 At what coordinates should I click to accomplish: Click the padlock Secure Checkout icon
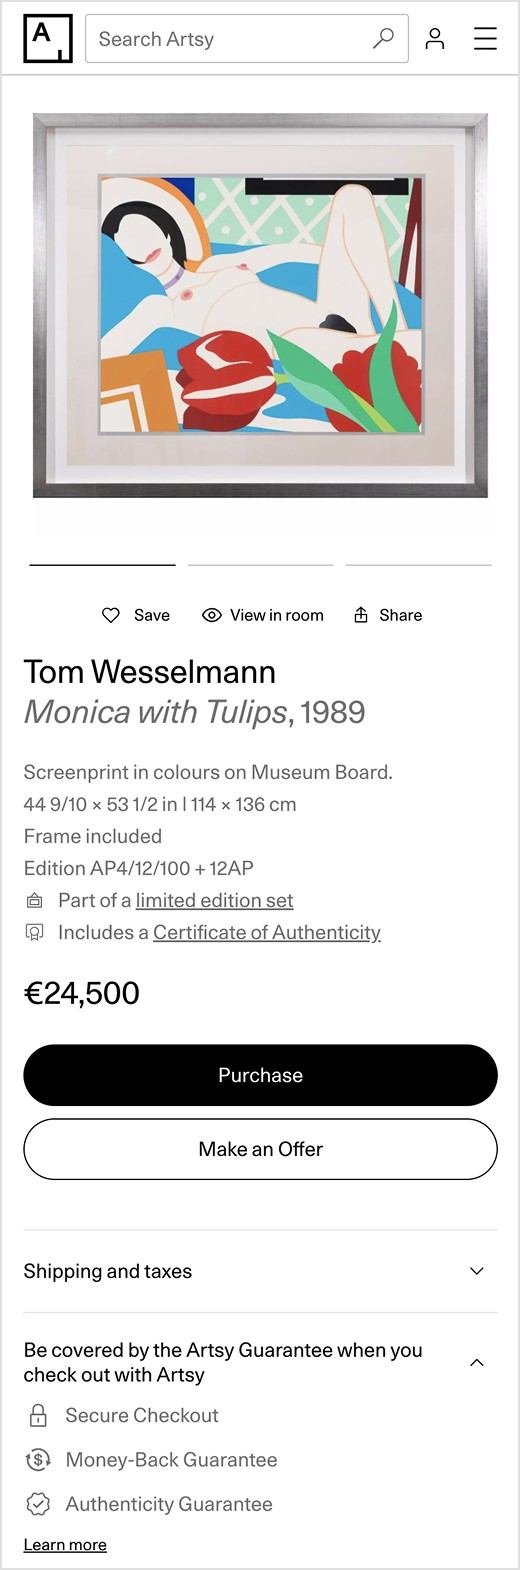click(38, 1415)
